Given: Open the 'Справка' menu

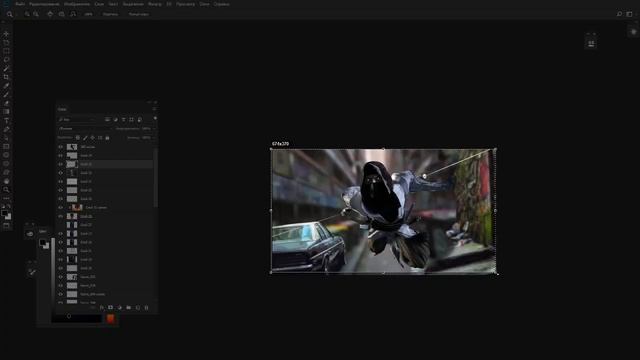Looking at the screenshot, I should point(222,4).
